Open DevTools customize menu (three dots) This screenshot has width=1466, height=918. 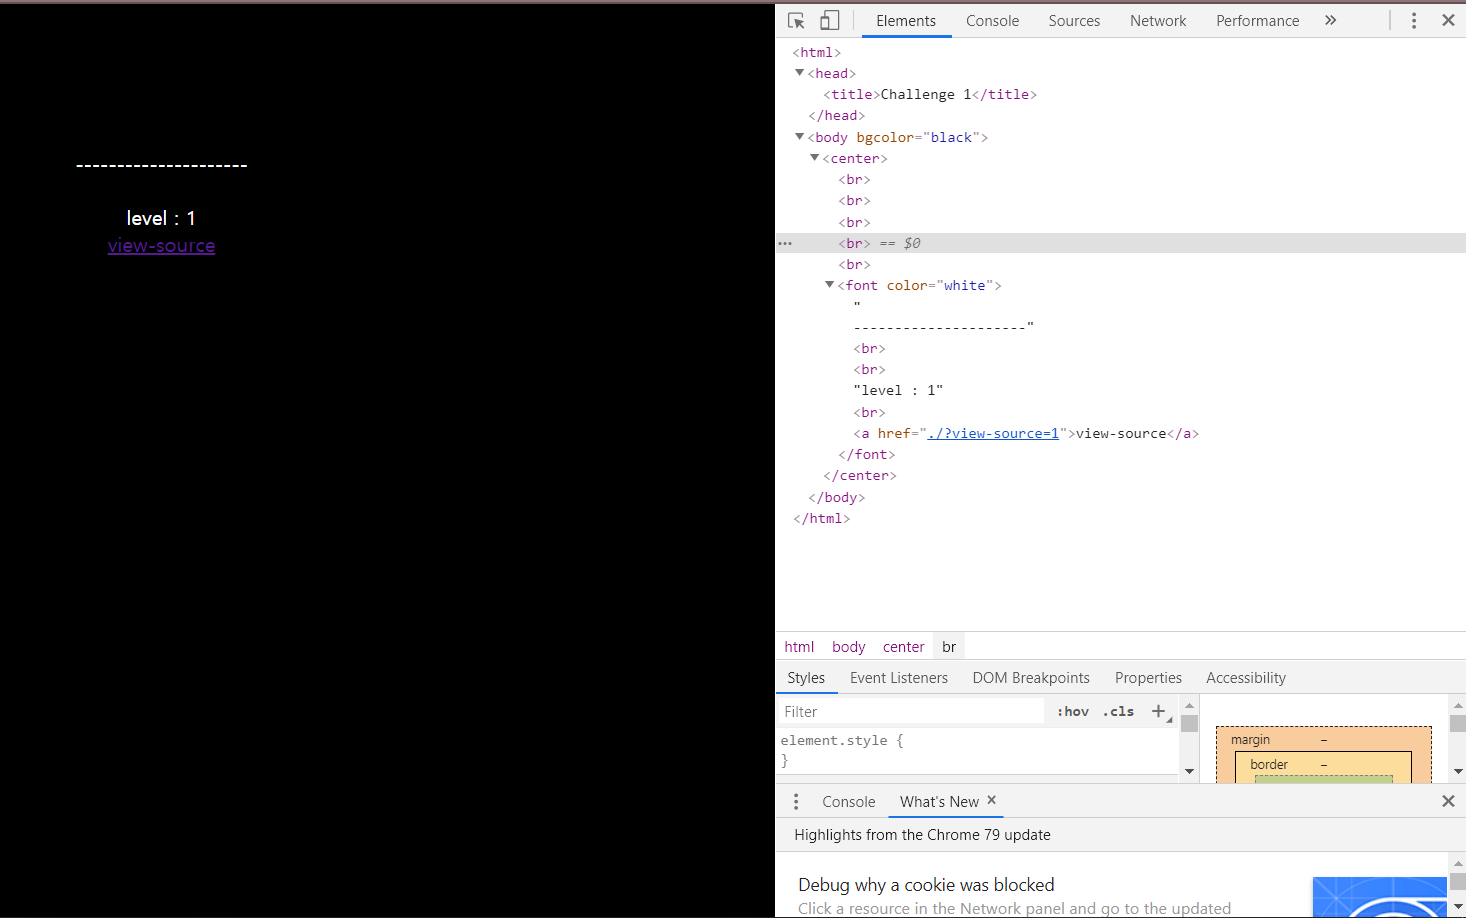tap(1414, 20)
